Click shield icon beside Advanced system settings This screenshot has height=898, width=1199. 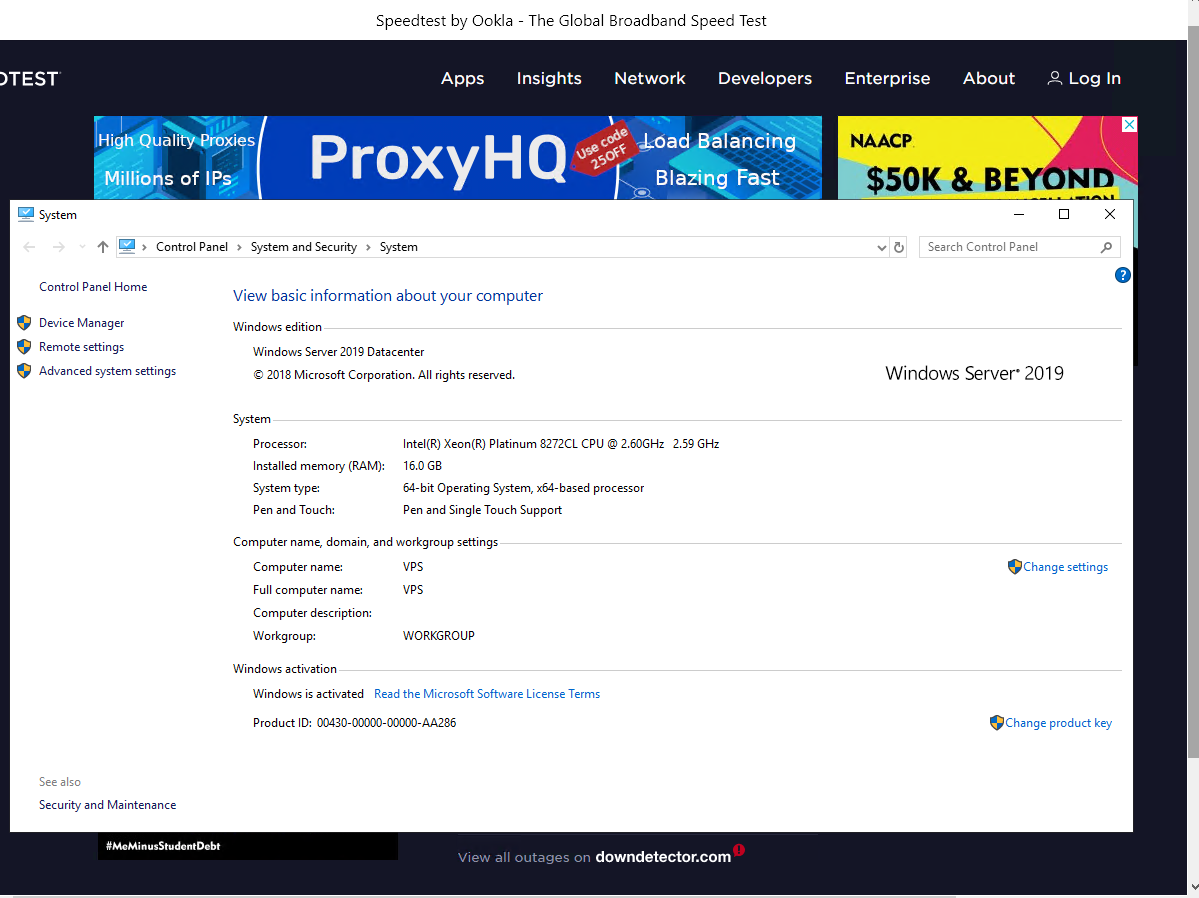(x=24, y=371)
